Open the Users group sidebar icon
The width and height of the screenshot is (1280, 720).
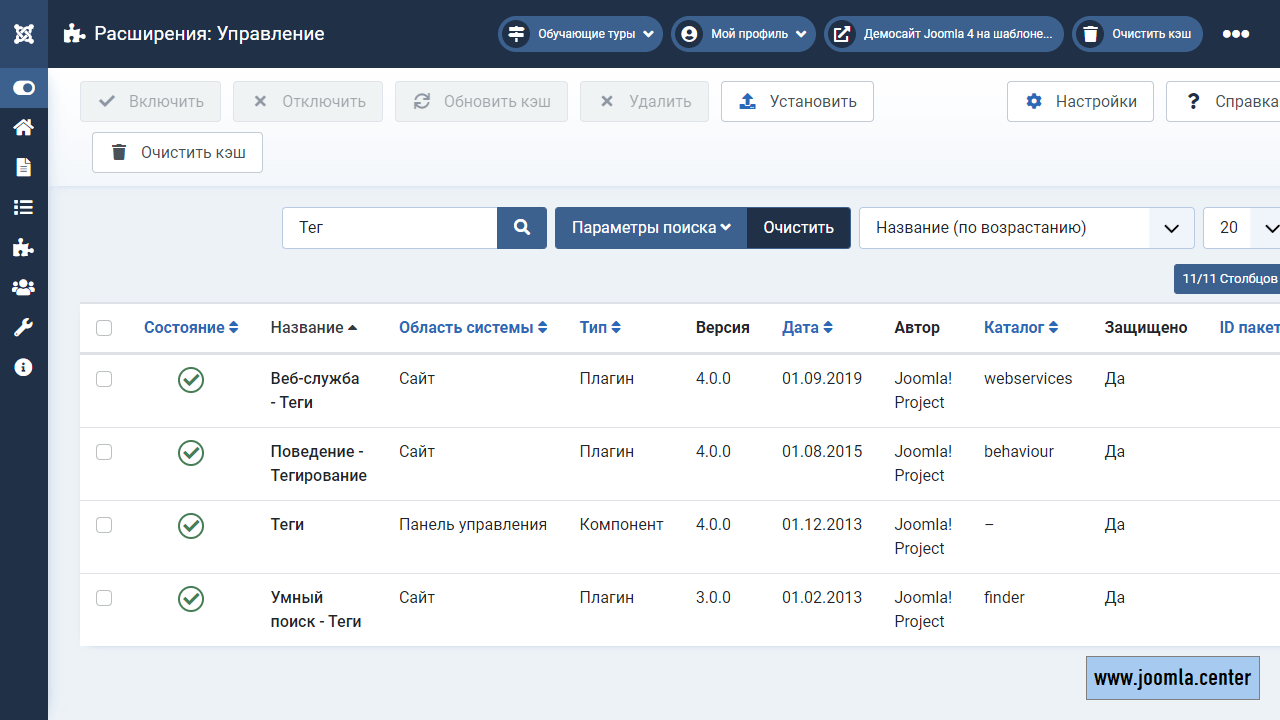pos(23,287)
